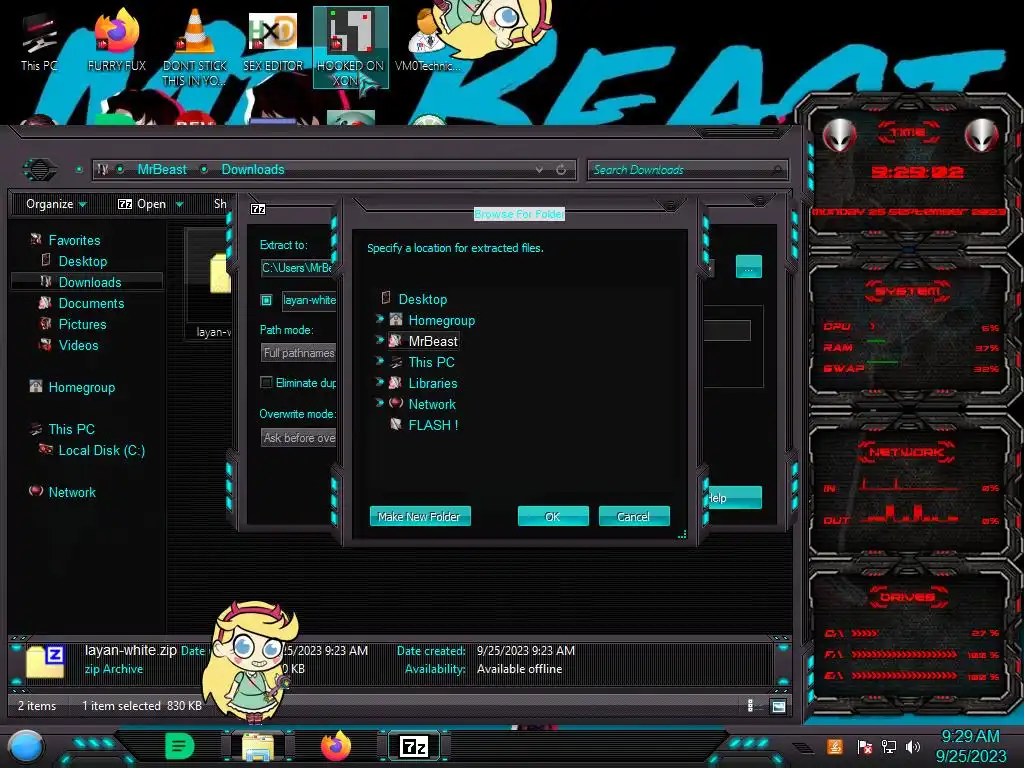Open the network tray icon
Viewport: 1024px width, 768px height.
pos(889,746)
